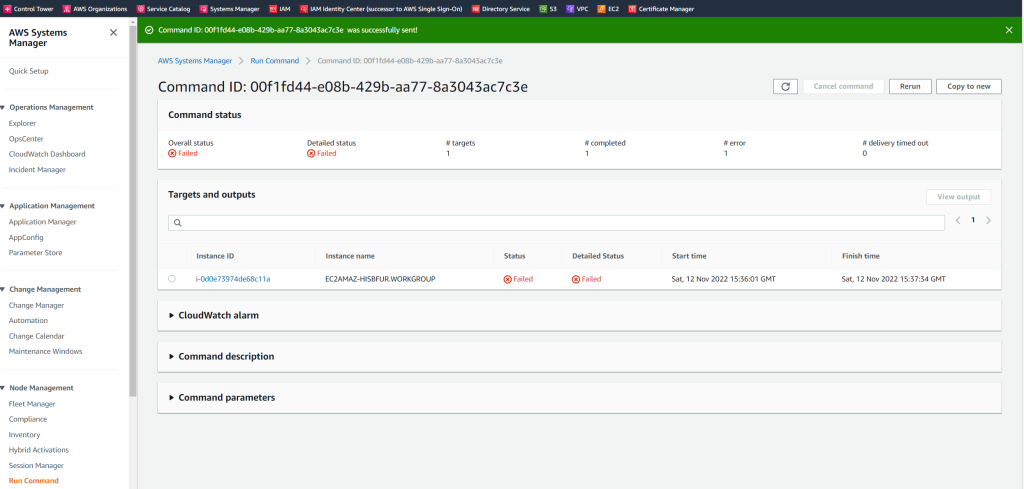Go to the next page arrow in Targets
The image size is (1024, 489).
(988, 221)
